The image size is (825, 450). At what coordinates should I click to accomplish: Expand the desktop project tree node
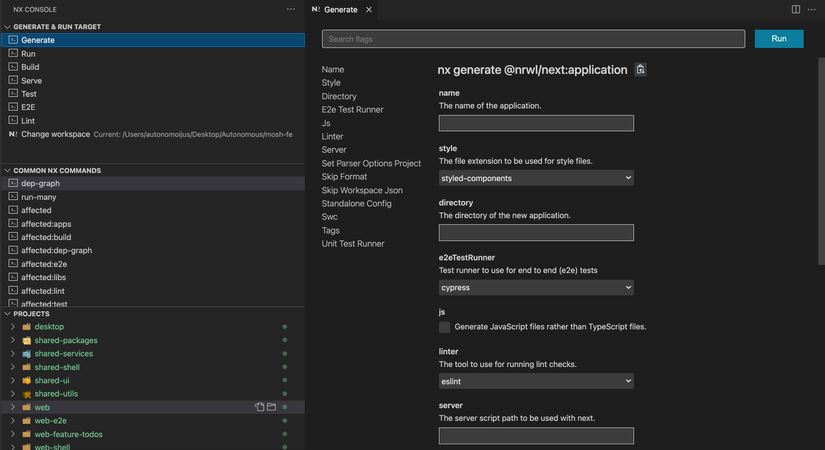(x=13, y=327)
